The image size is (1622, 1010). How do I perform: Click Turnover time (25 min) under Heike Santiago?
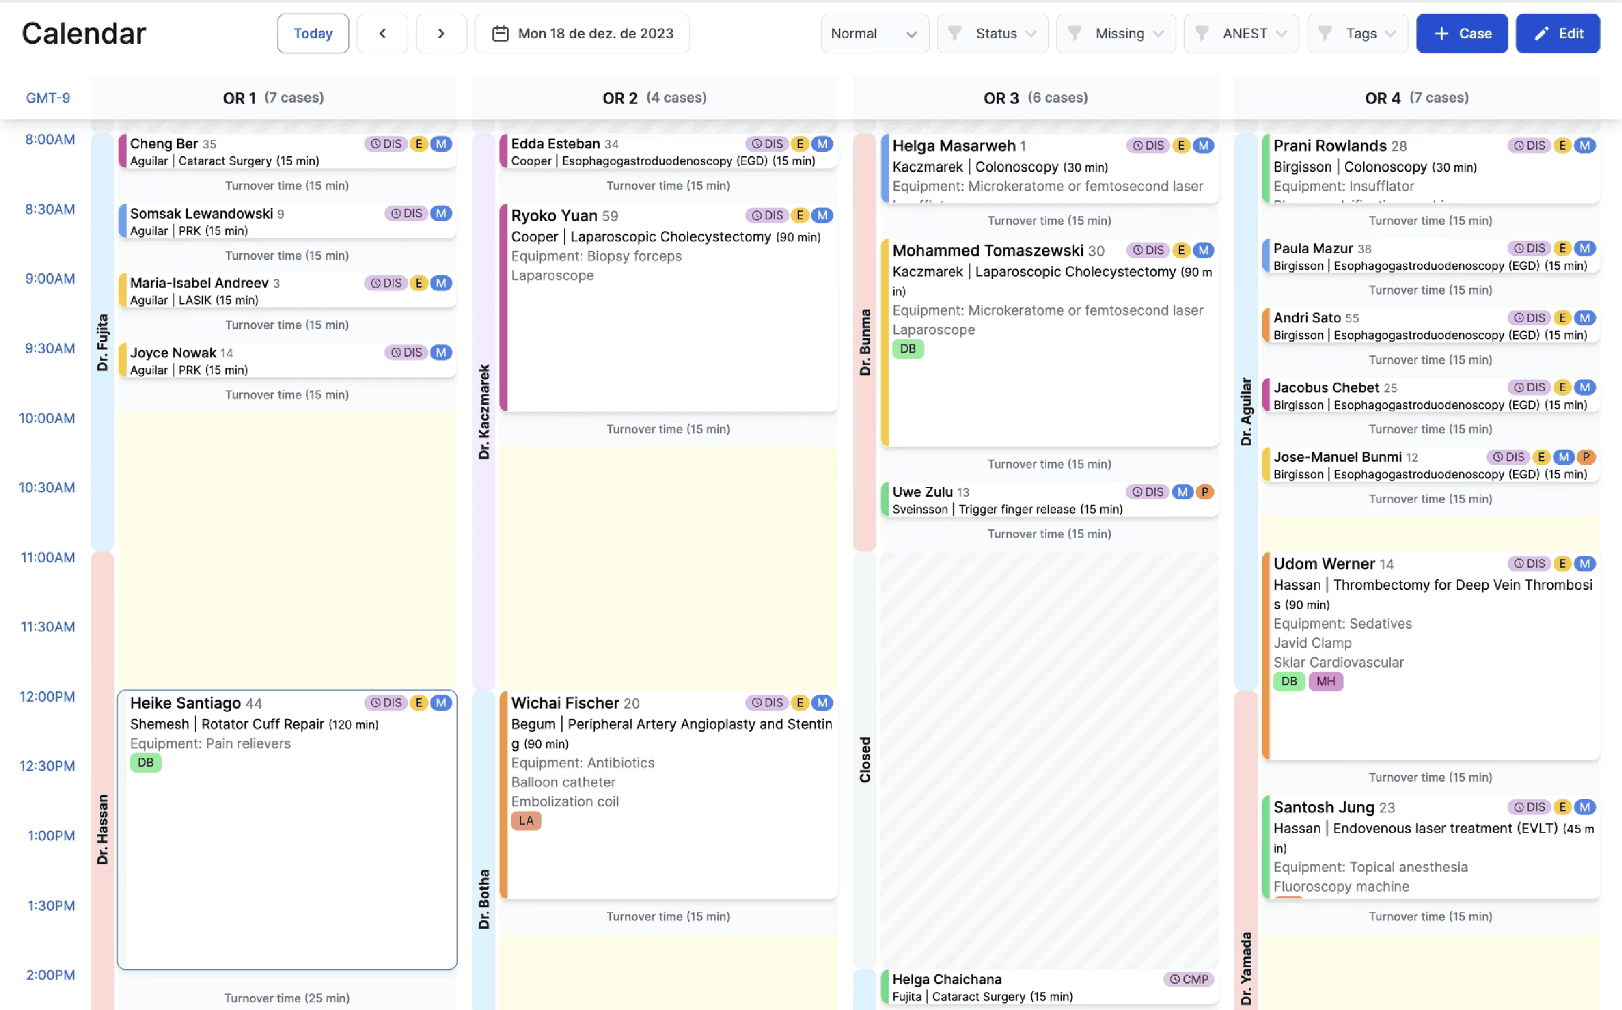tap(287, 998)
